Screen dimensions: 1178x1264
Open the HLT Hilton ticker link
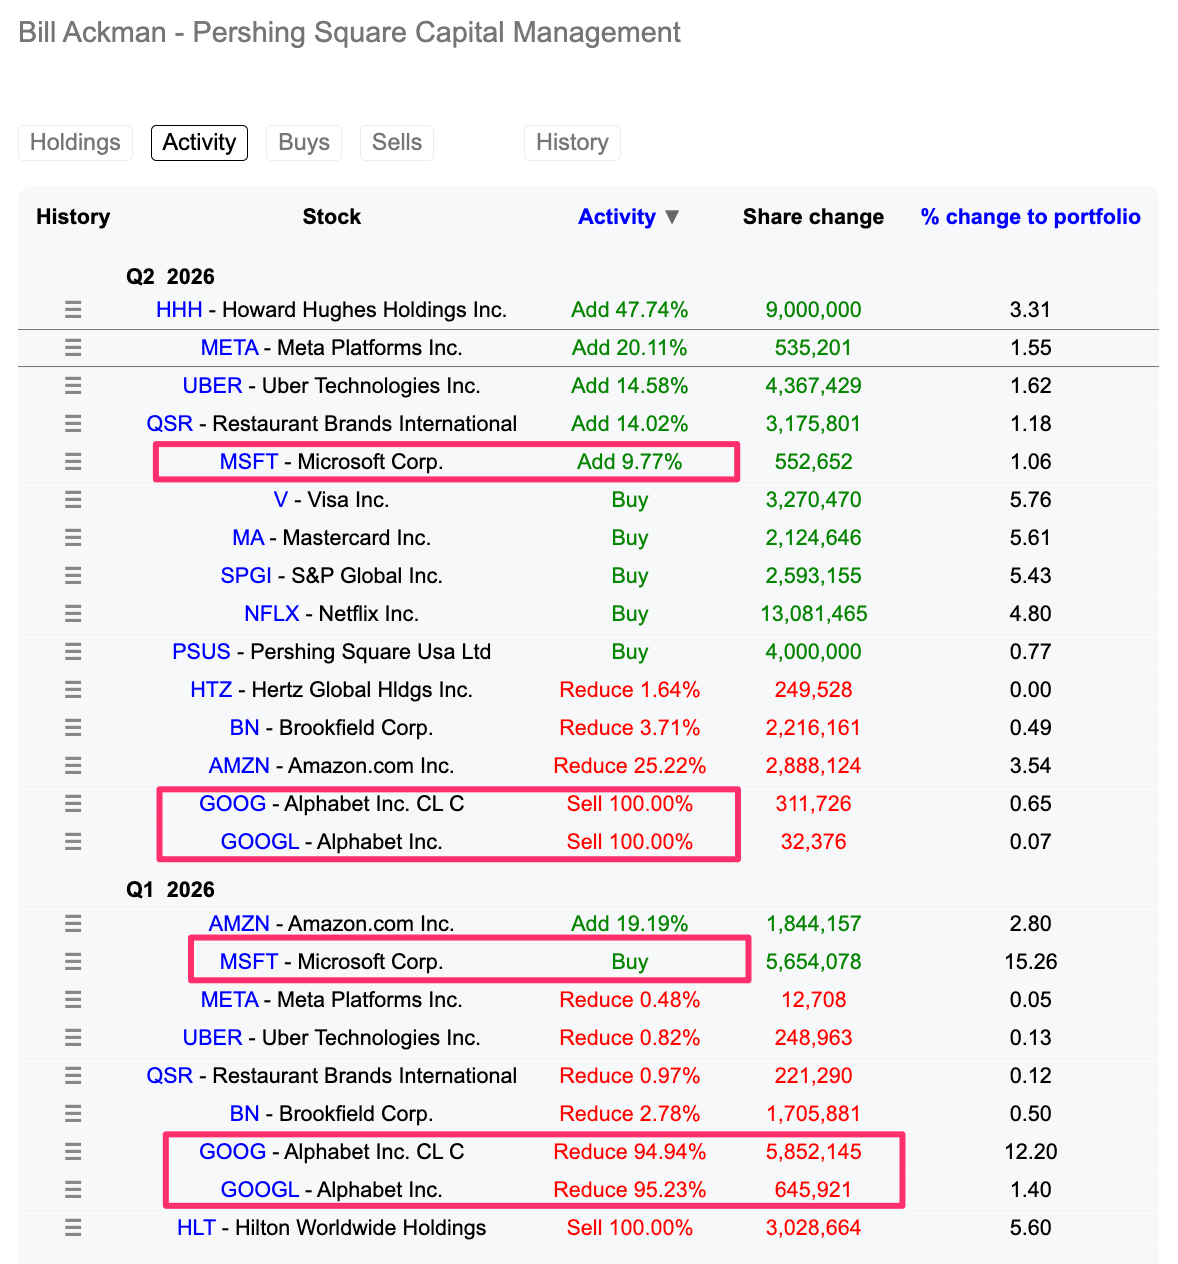(x=196, y=1228)
